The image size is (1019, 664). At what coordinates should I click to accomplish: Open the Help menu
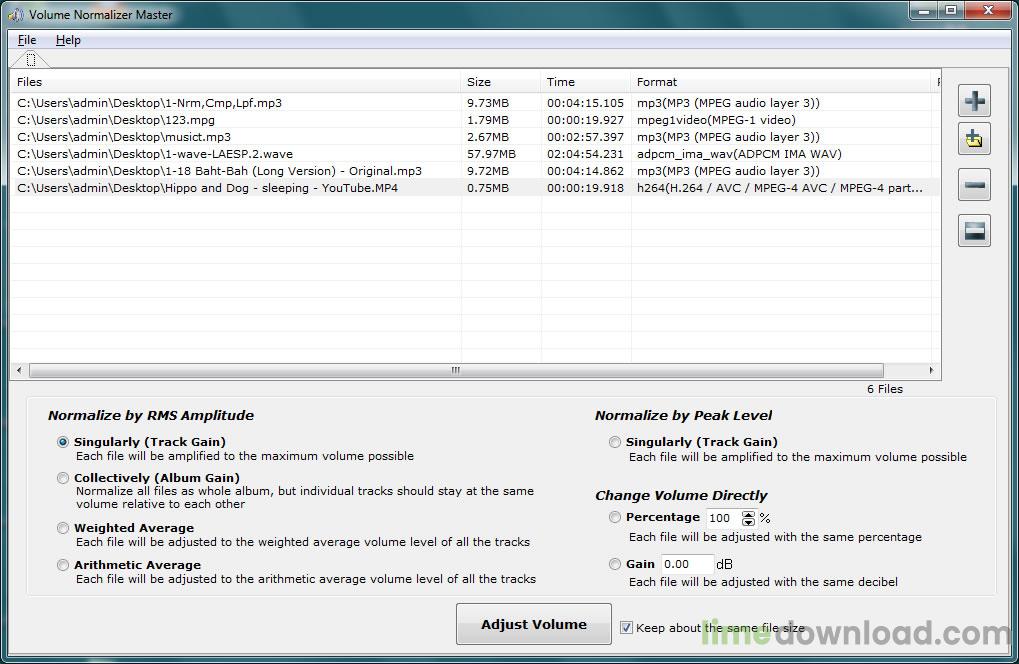[68, 40]
